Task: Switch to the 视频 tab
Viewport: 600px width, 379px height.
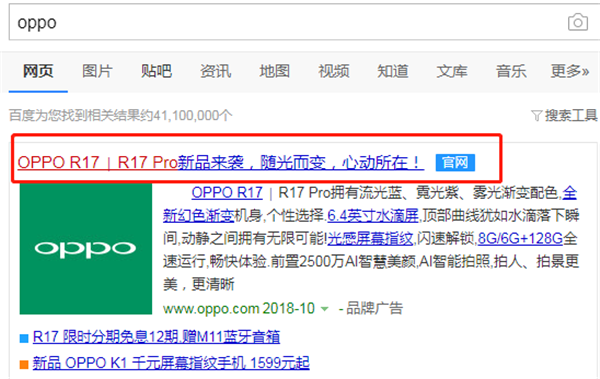Action: [334, 71]
